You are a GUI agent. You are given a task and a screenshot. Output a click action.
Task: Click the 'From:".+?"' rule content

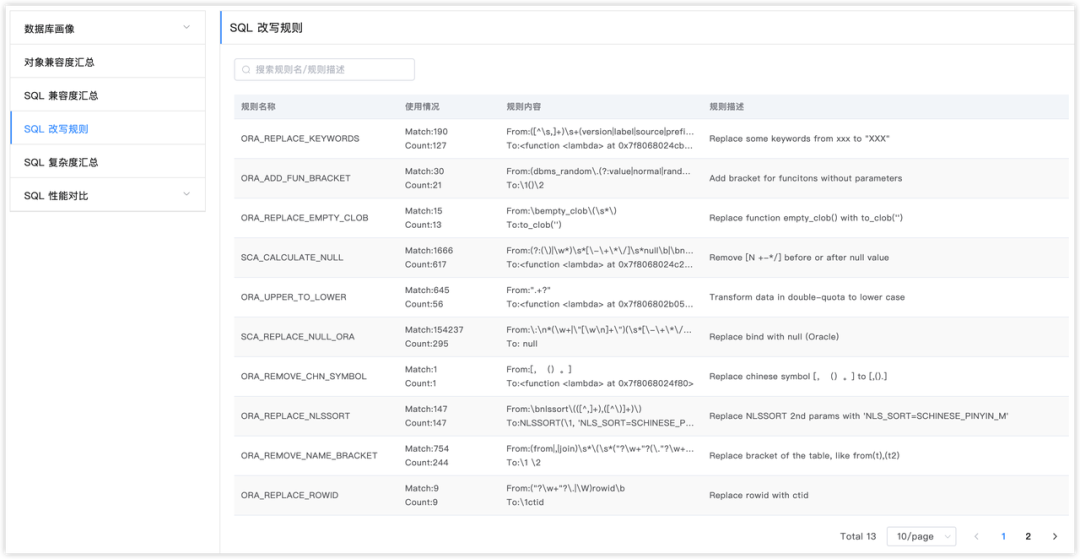(x=528, y=290)
